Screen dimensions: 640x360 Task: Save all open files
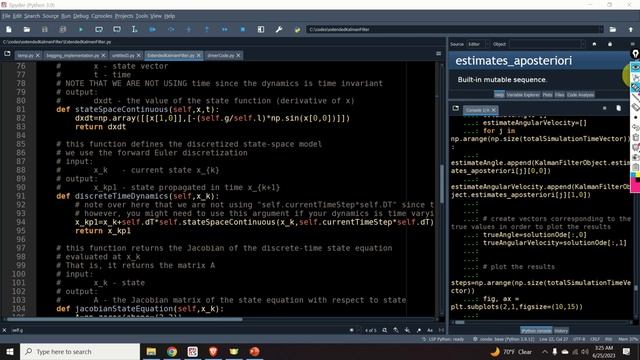62,29
